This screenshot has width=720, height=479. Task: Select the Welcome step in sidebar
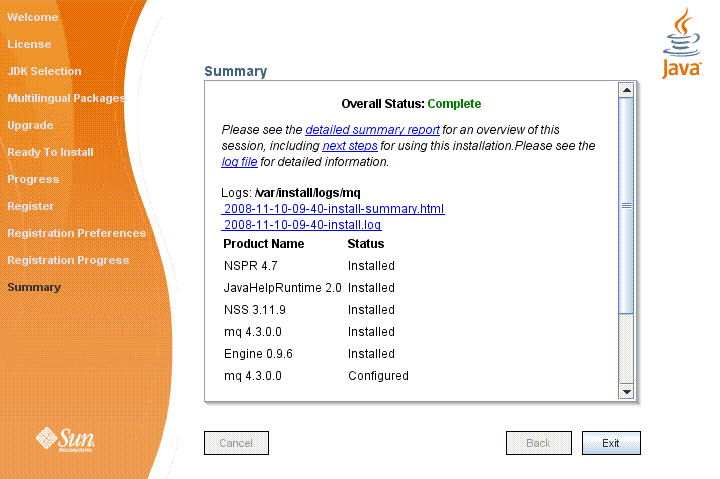pos(33,17)
